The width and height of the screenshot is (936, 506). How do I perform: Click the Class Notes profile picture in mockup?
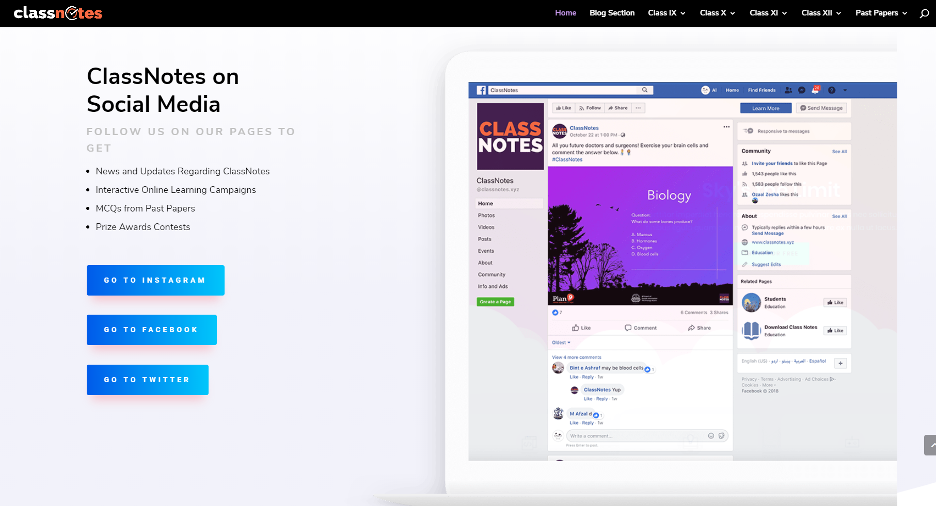coord(510,137)
